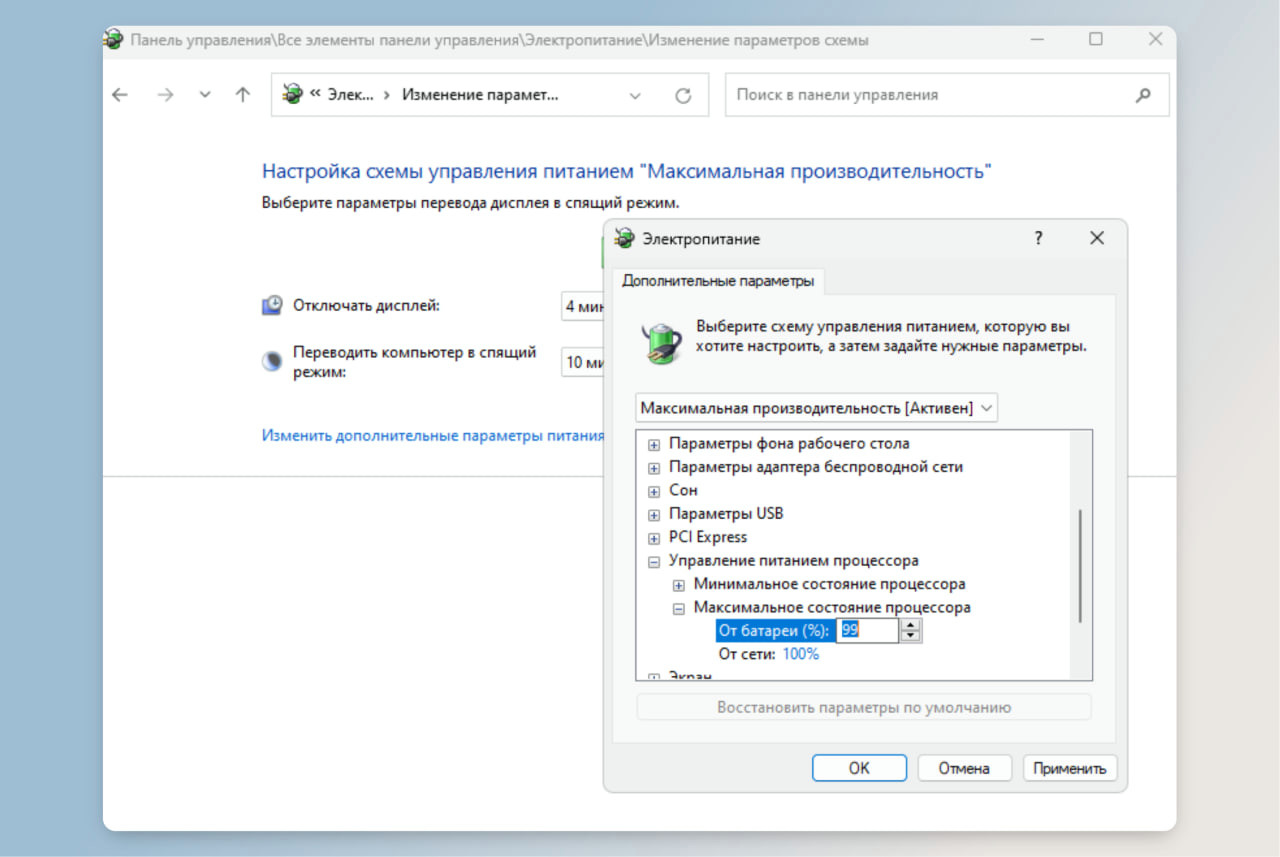Open the address bar history dropdown

point(634,96)
